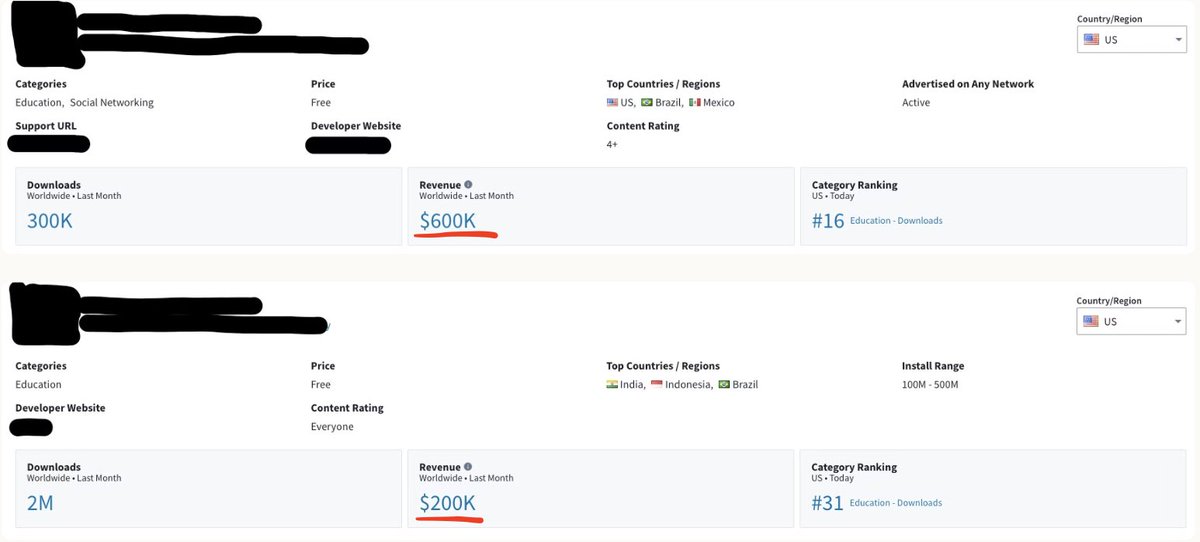Screen dimensions: 1200x542
Task: Click the '4+' content rating
Action: pyautogui.click(x=613, y=145)
